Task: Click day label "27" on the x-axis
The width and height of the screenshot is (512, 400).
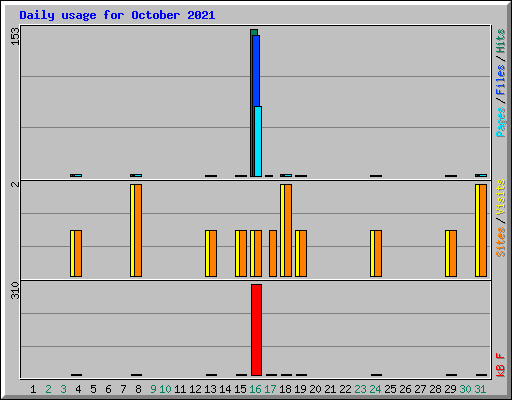Action: point(420,389)
